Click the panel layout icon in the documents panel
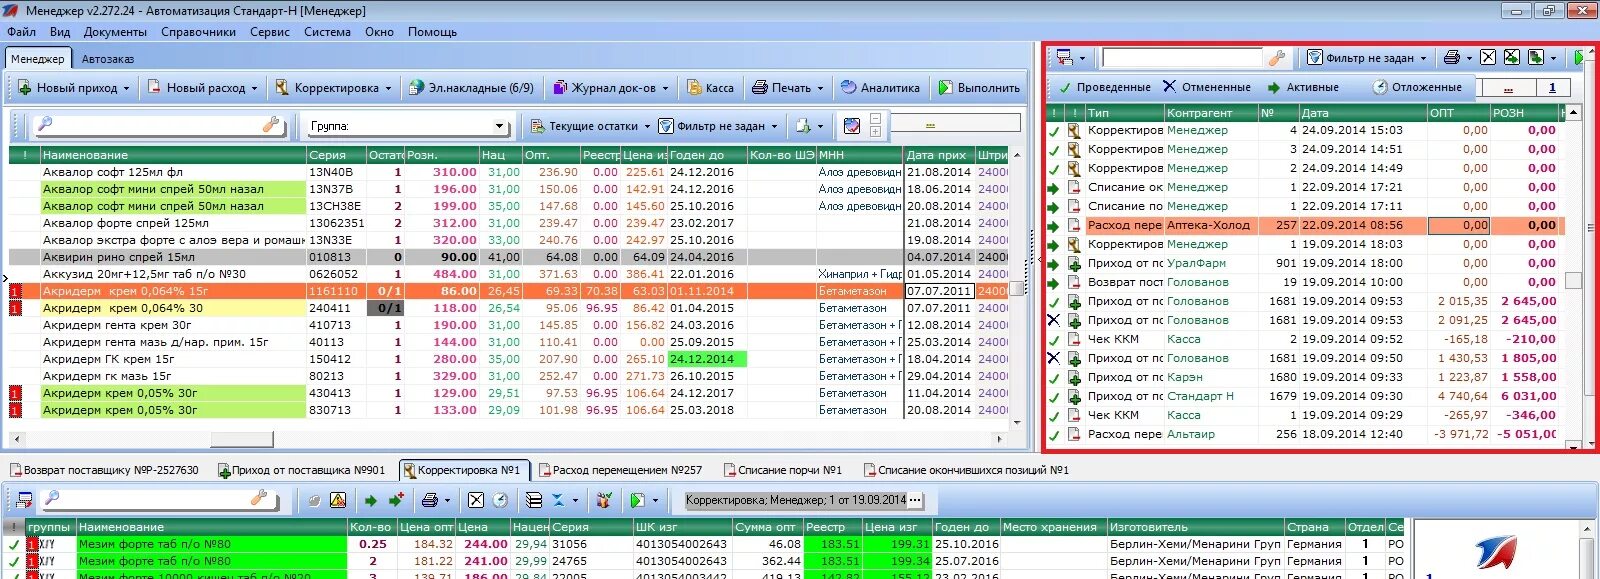Viewport: 1600px width, 579px height. coord(1064,58)
